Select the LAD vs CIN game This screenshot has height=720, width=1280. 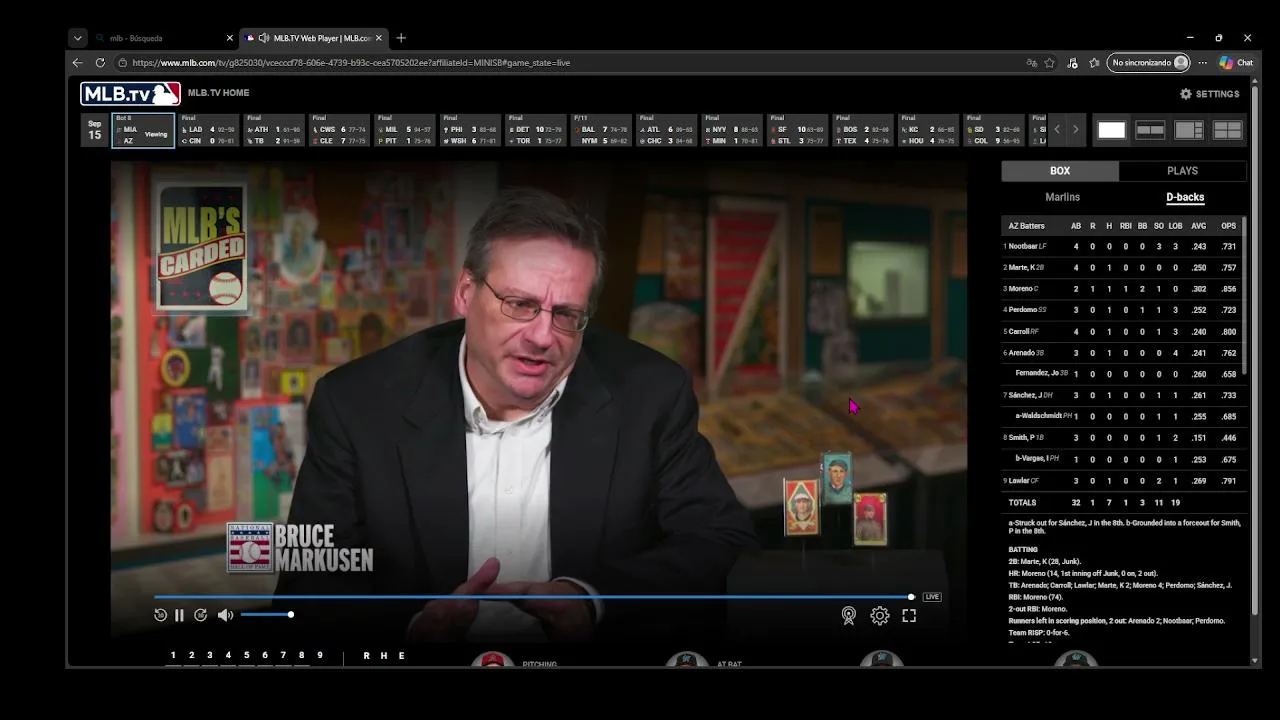[208, 130]
